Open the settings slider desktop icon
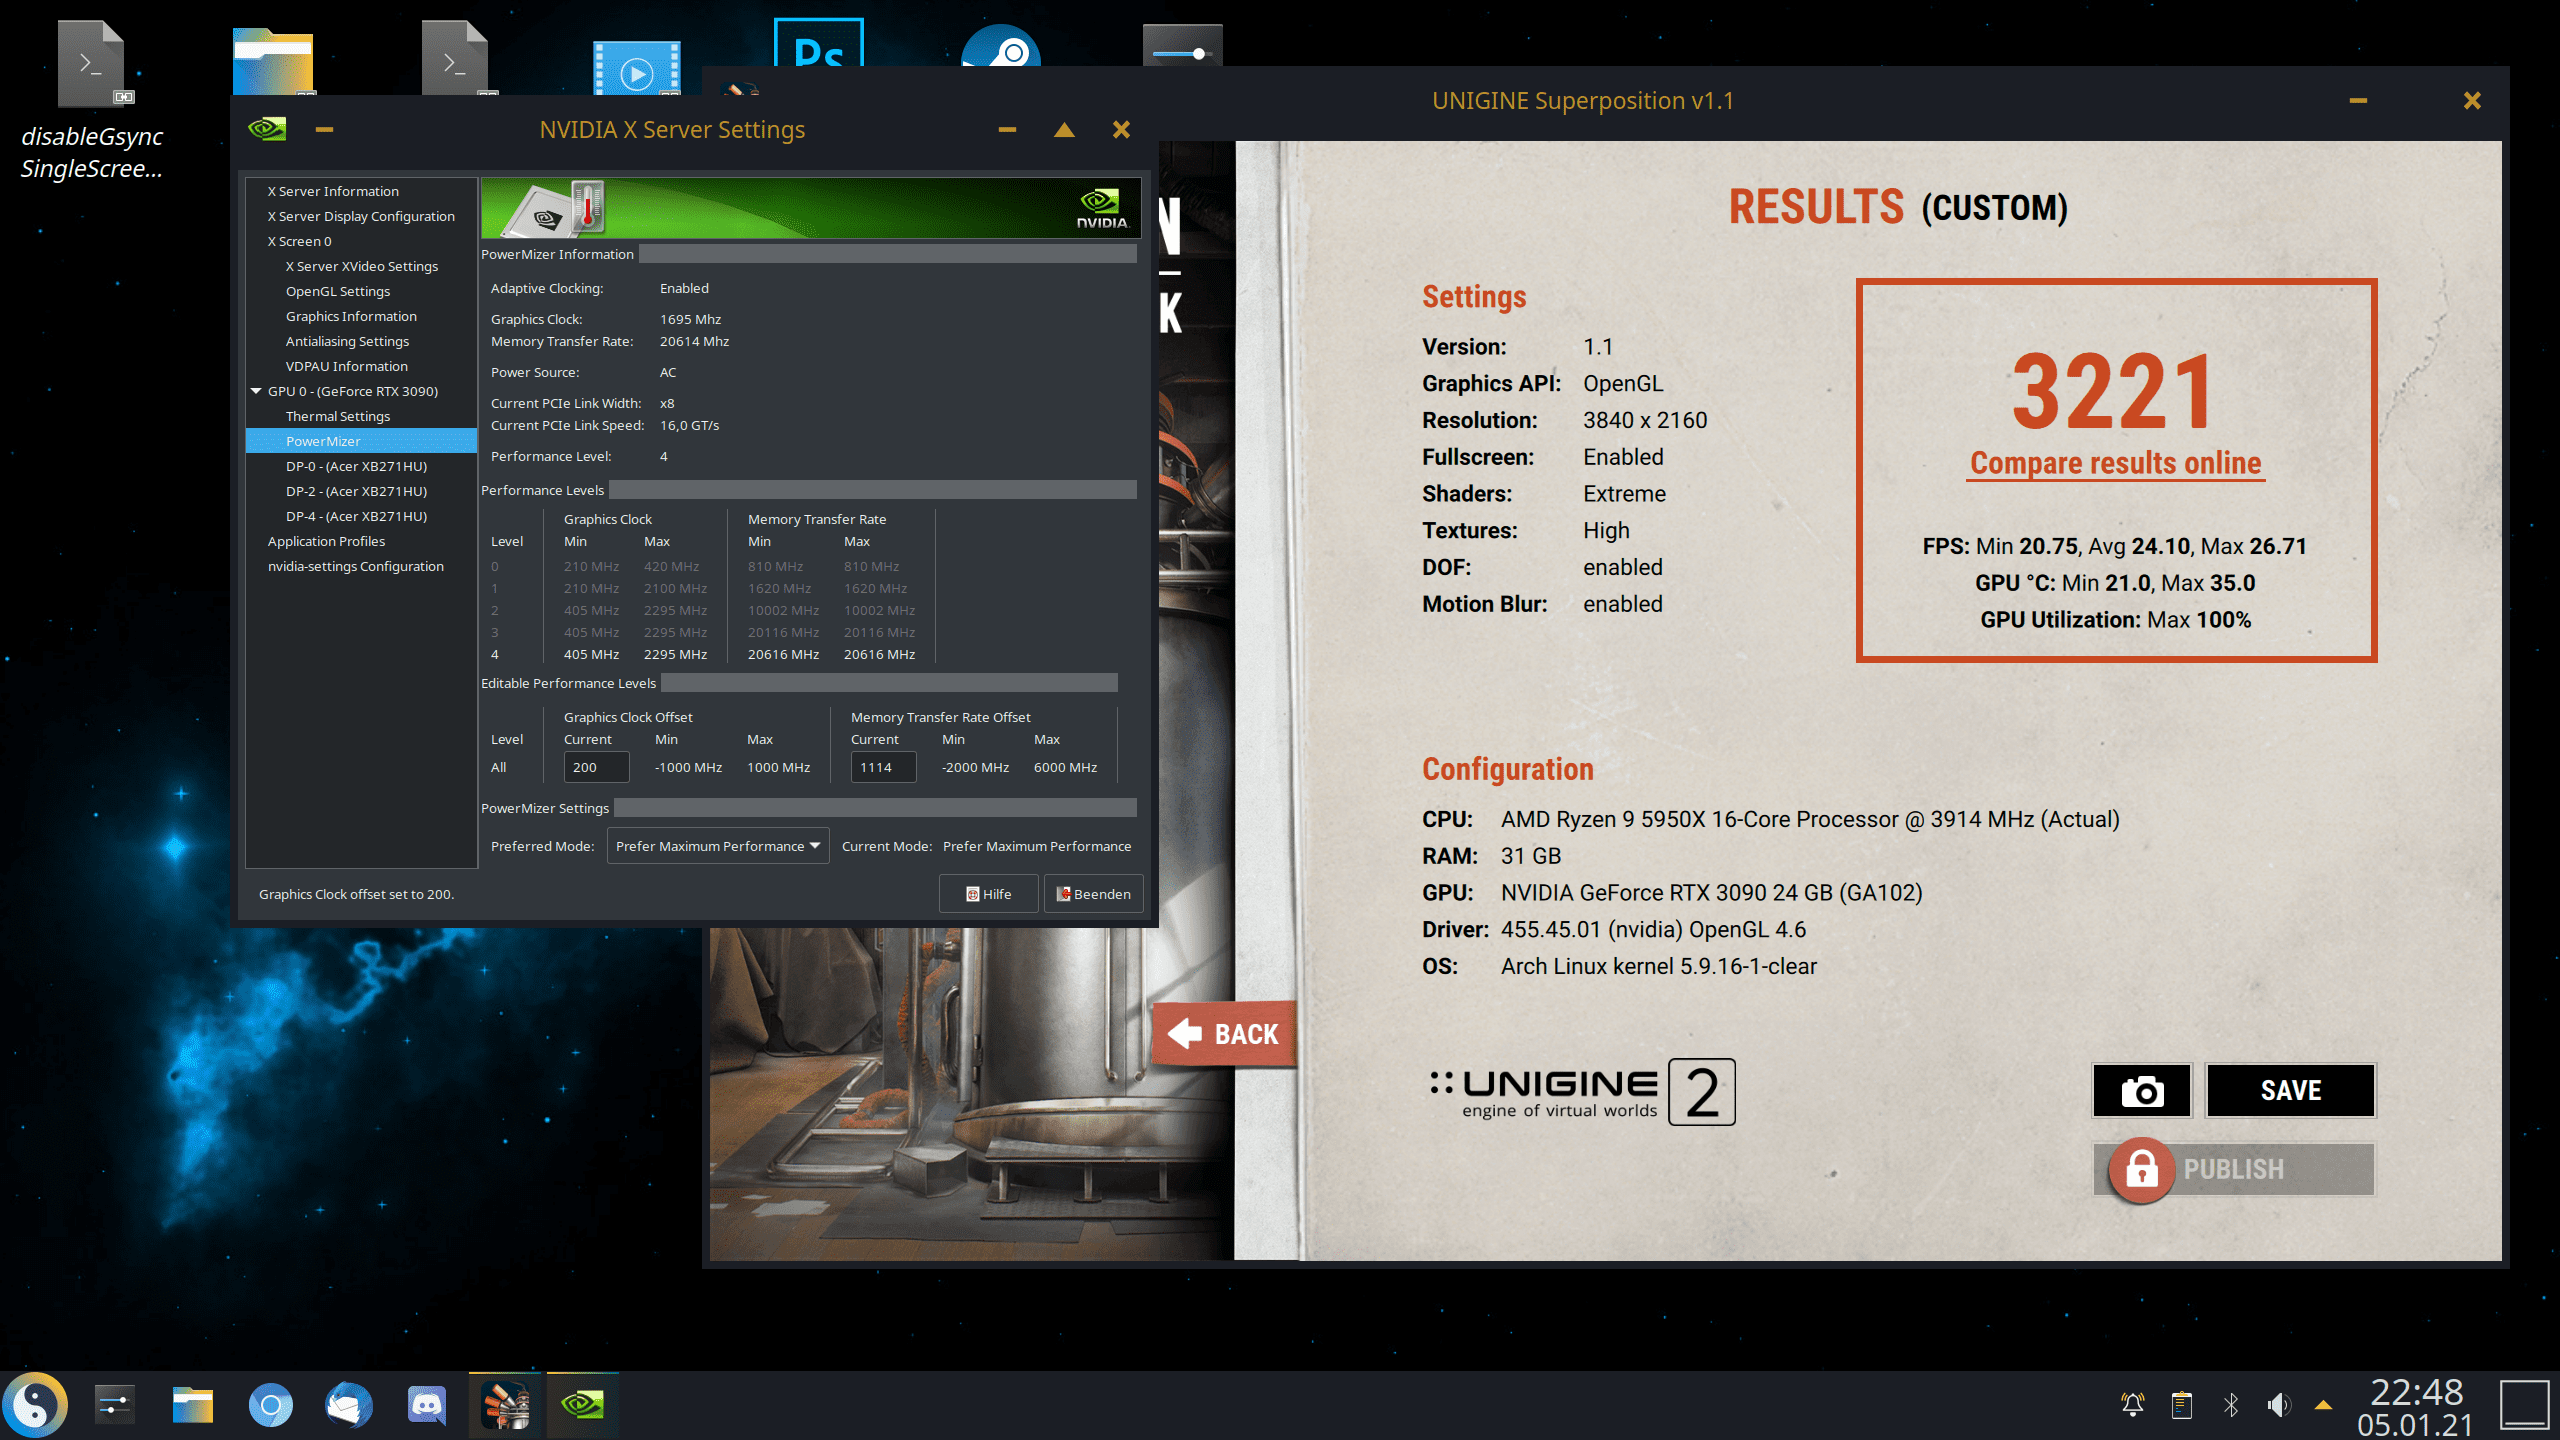 click(x=1182, y=46)
